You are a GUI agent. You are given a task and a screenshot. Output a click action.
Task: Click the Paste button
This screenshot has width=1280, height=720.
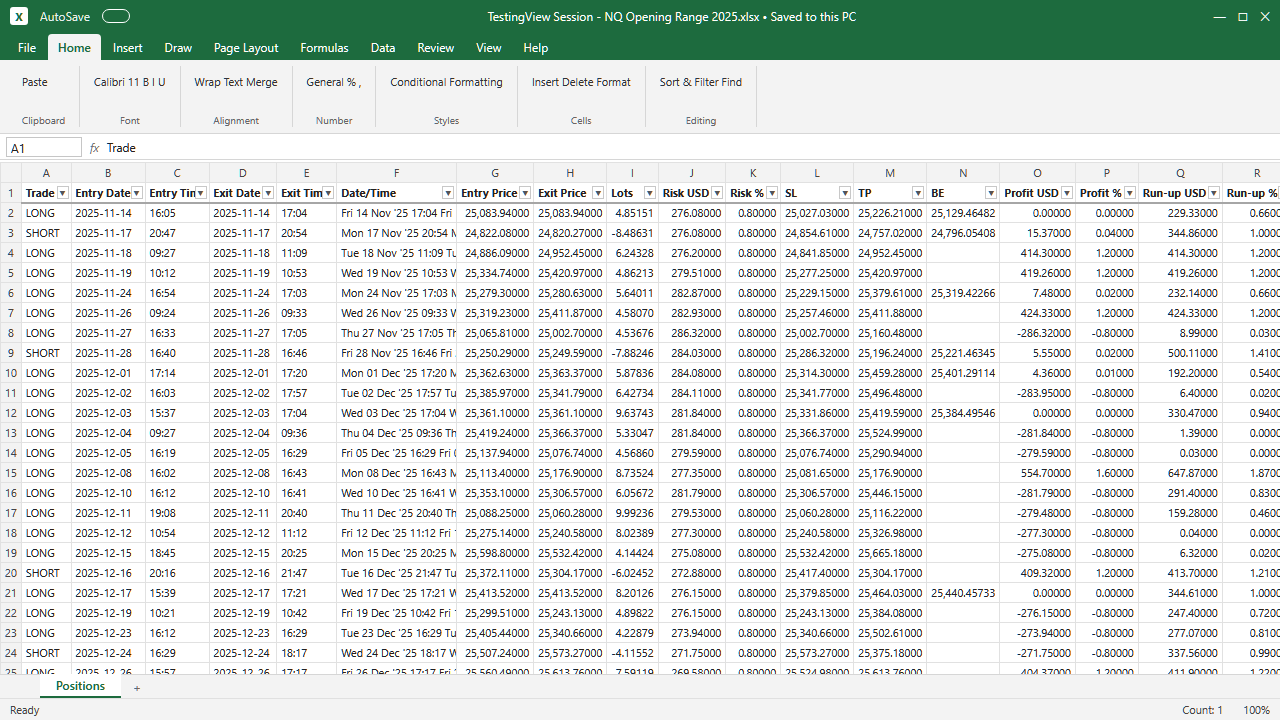click(35, 82)
